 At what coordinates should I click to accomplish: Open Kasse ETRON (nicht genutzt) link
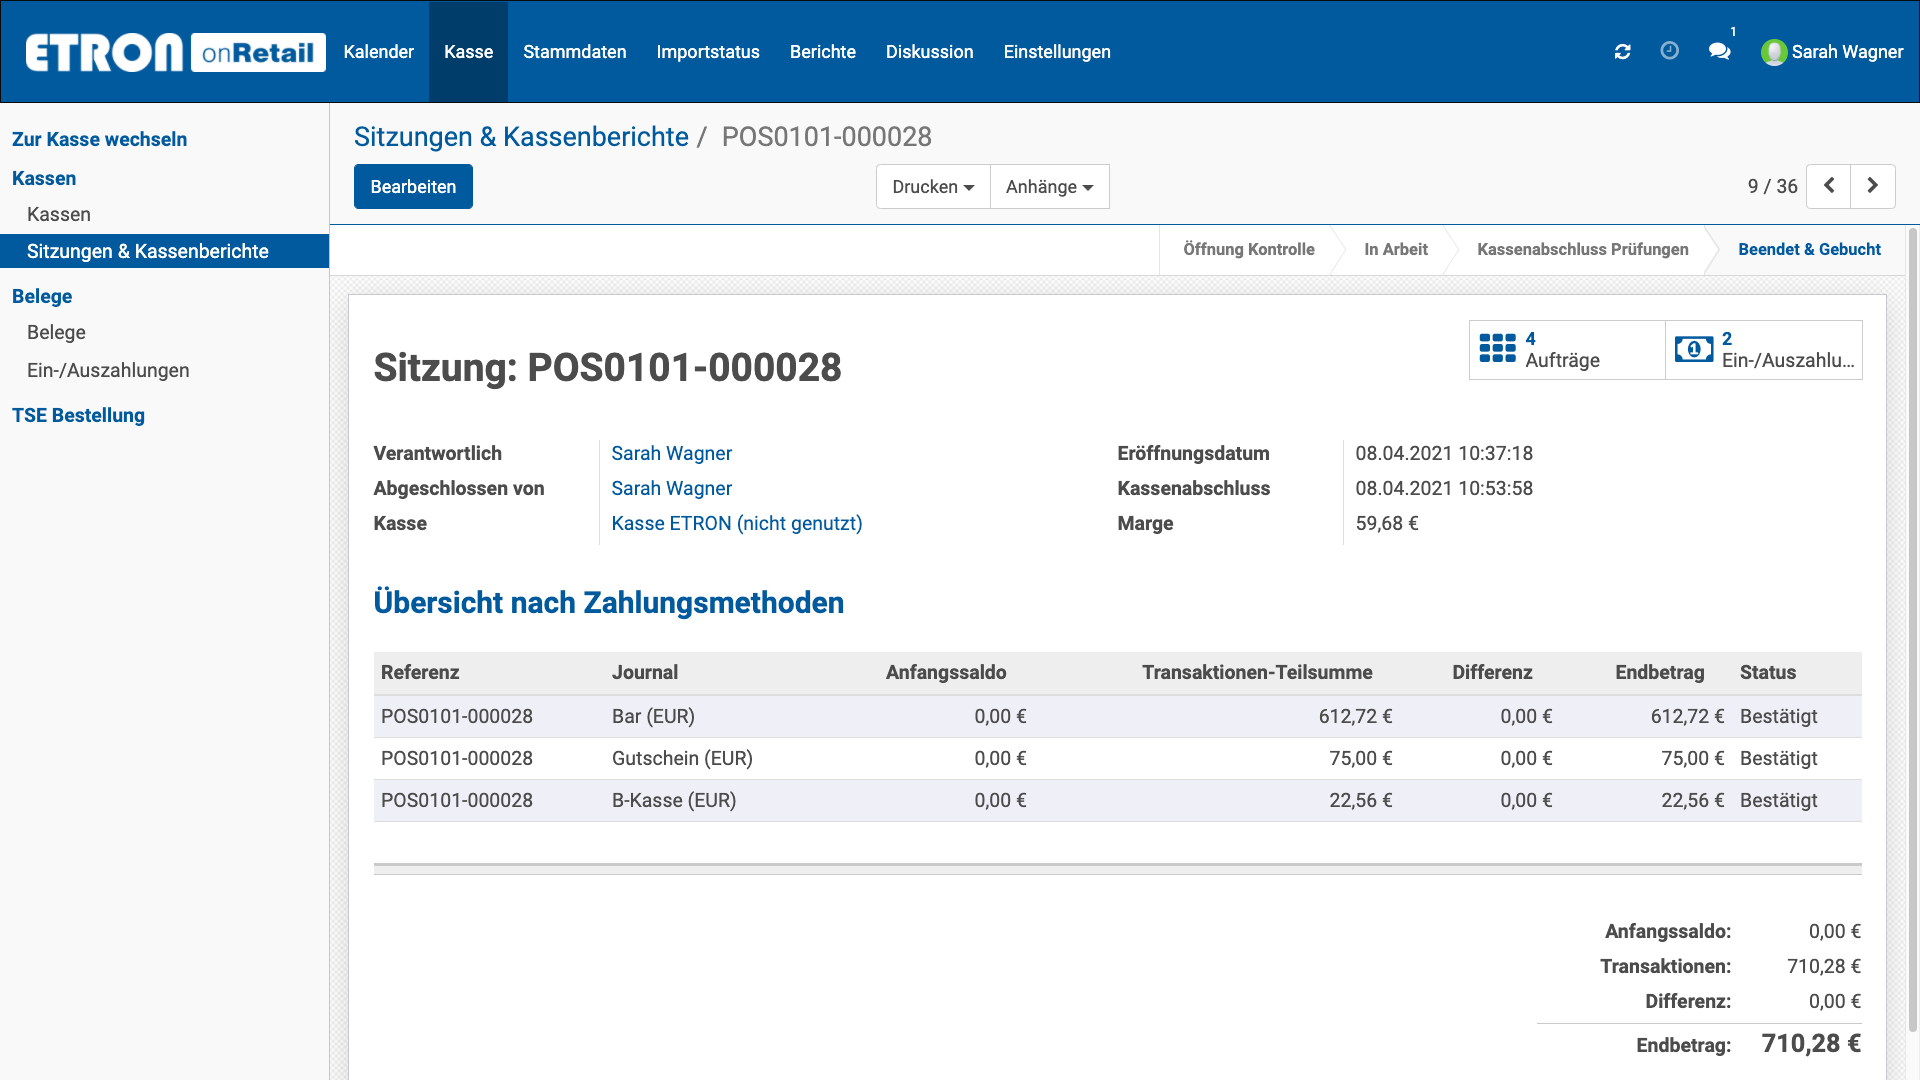pyautogui.click(x=736, y=523)
